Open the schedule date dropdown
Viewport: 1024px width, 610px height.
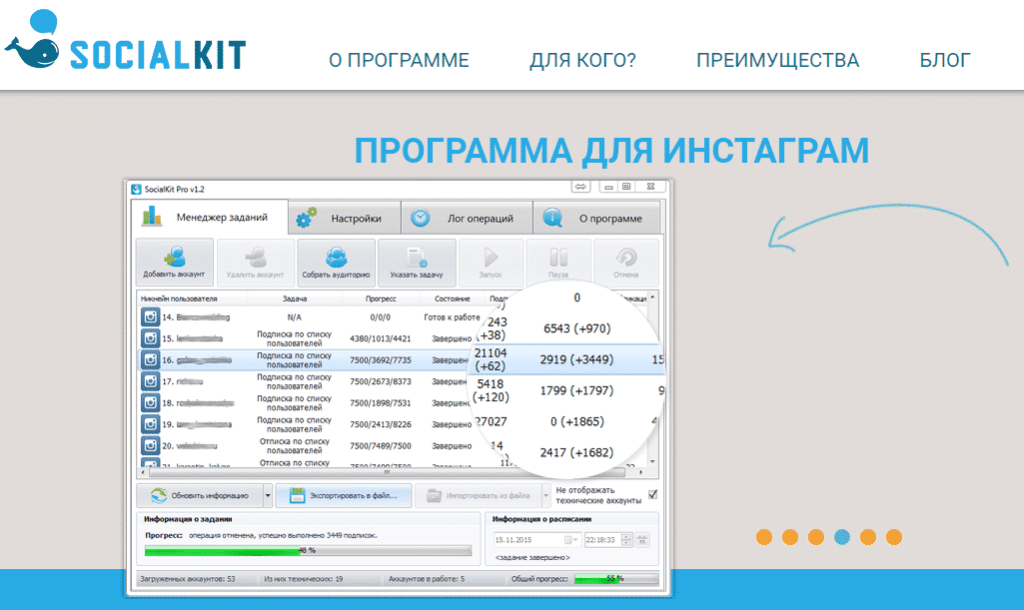571,540
